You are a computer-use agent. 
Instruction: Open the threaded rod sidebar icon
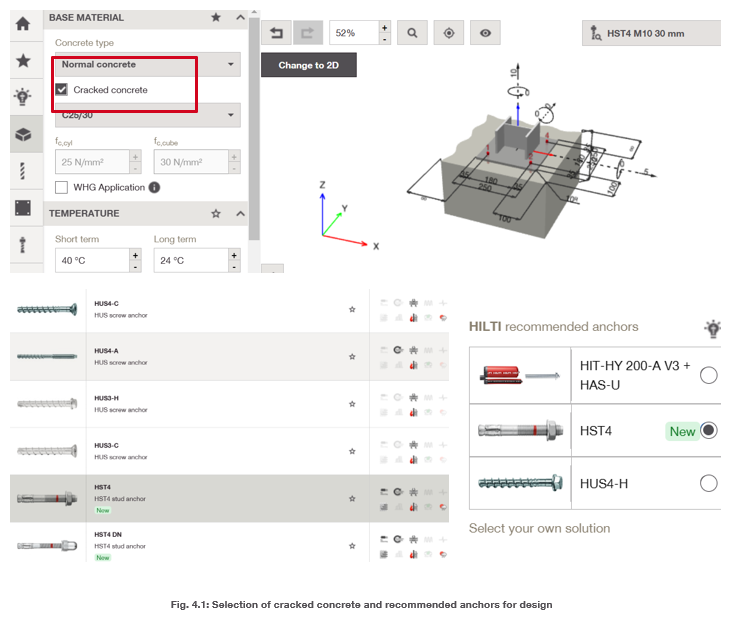[x=22, y=171]
